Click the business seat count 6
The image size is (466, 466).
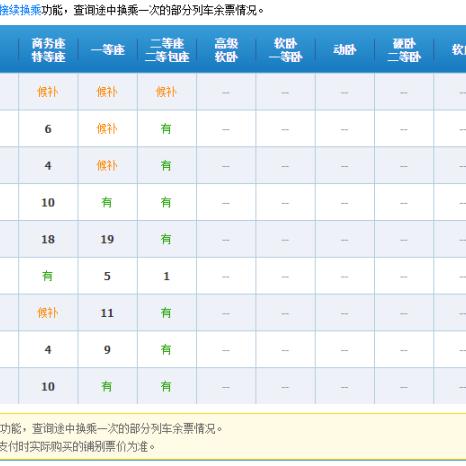48,129
